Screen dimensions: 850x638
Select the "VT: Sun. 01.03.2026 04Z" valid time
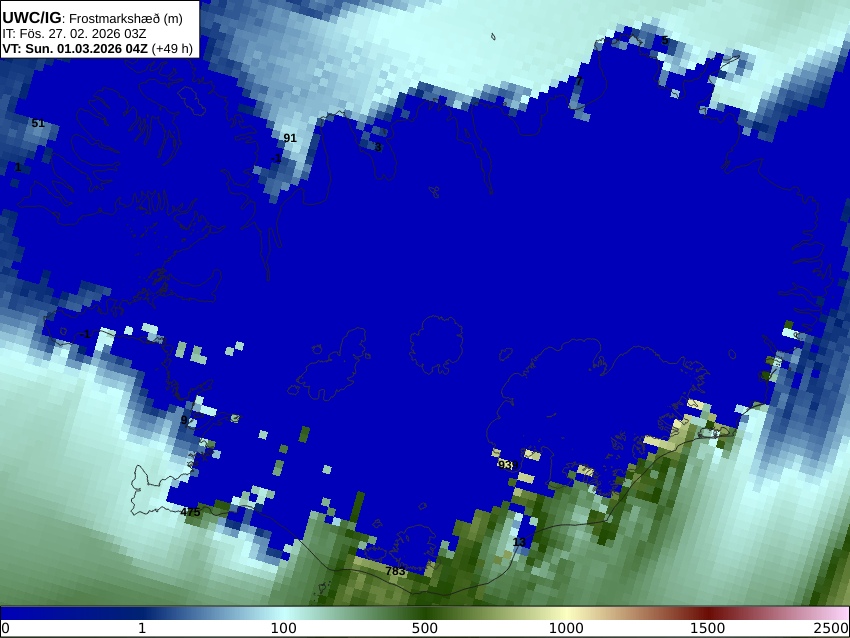click(75, 48)
